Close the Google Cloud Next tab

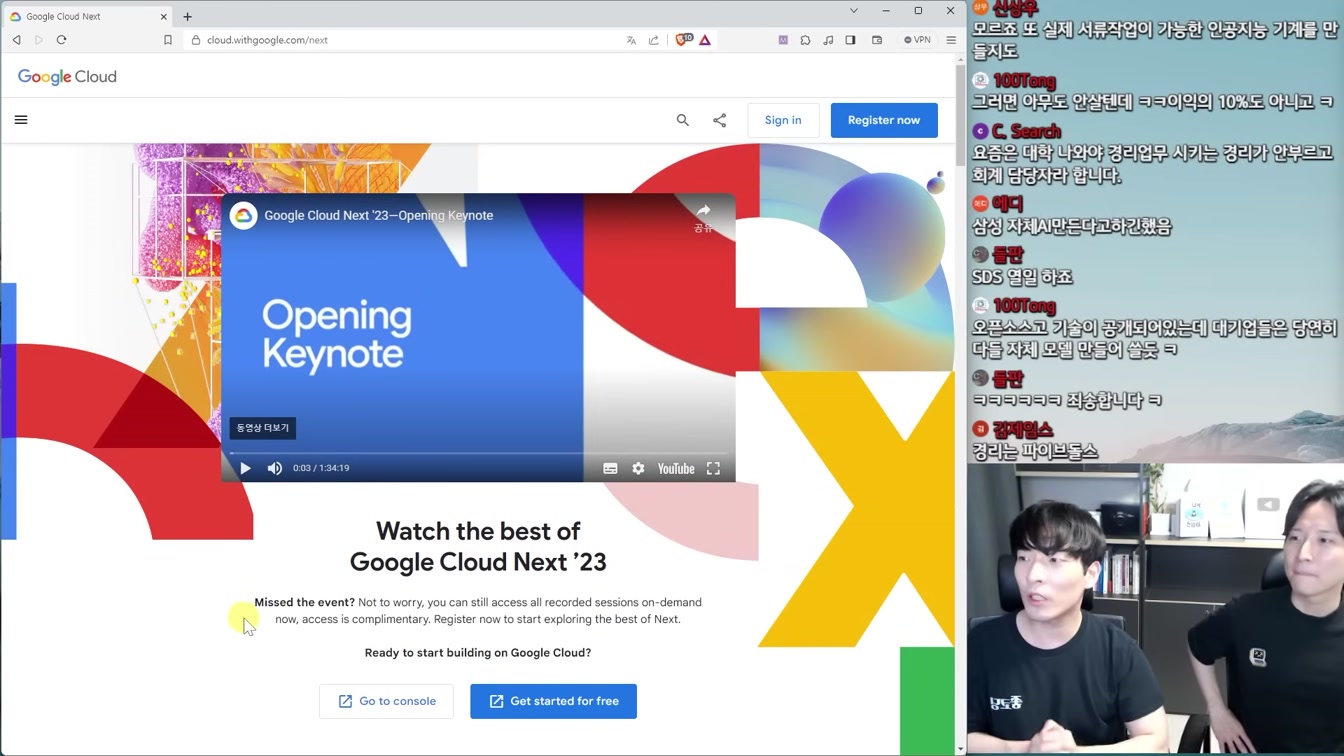[x=164, y=16]
